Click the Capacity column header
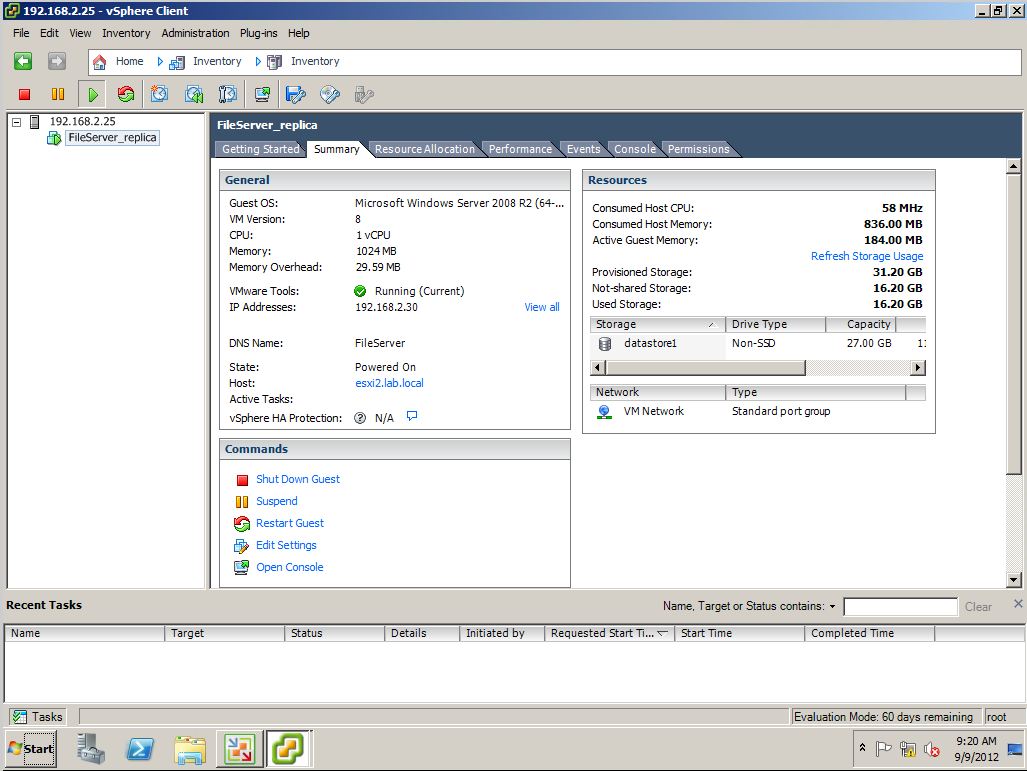 [861, 324]
